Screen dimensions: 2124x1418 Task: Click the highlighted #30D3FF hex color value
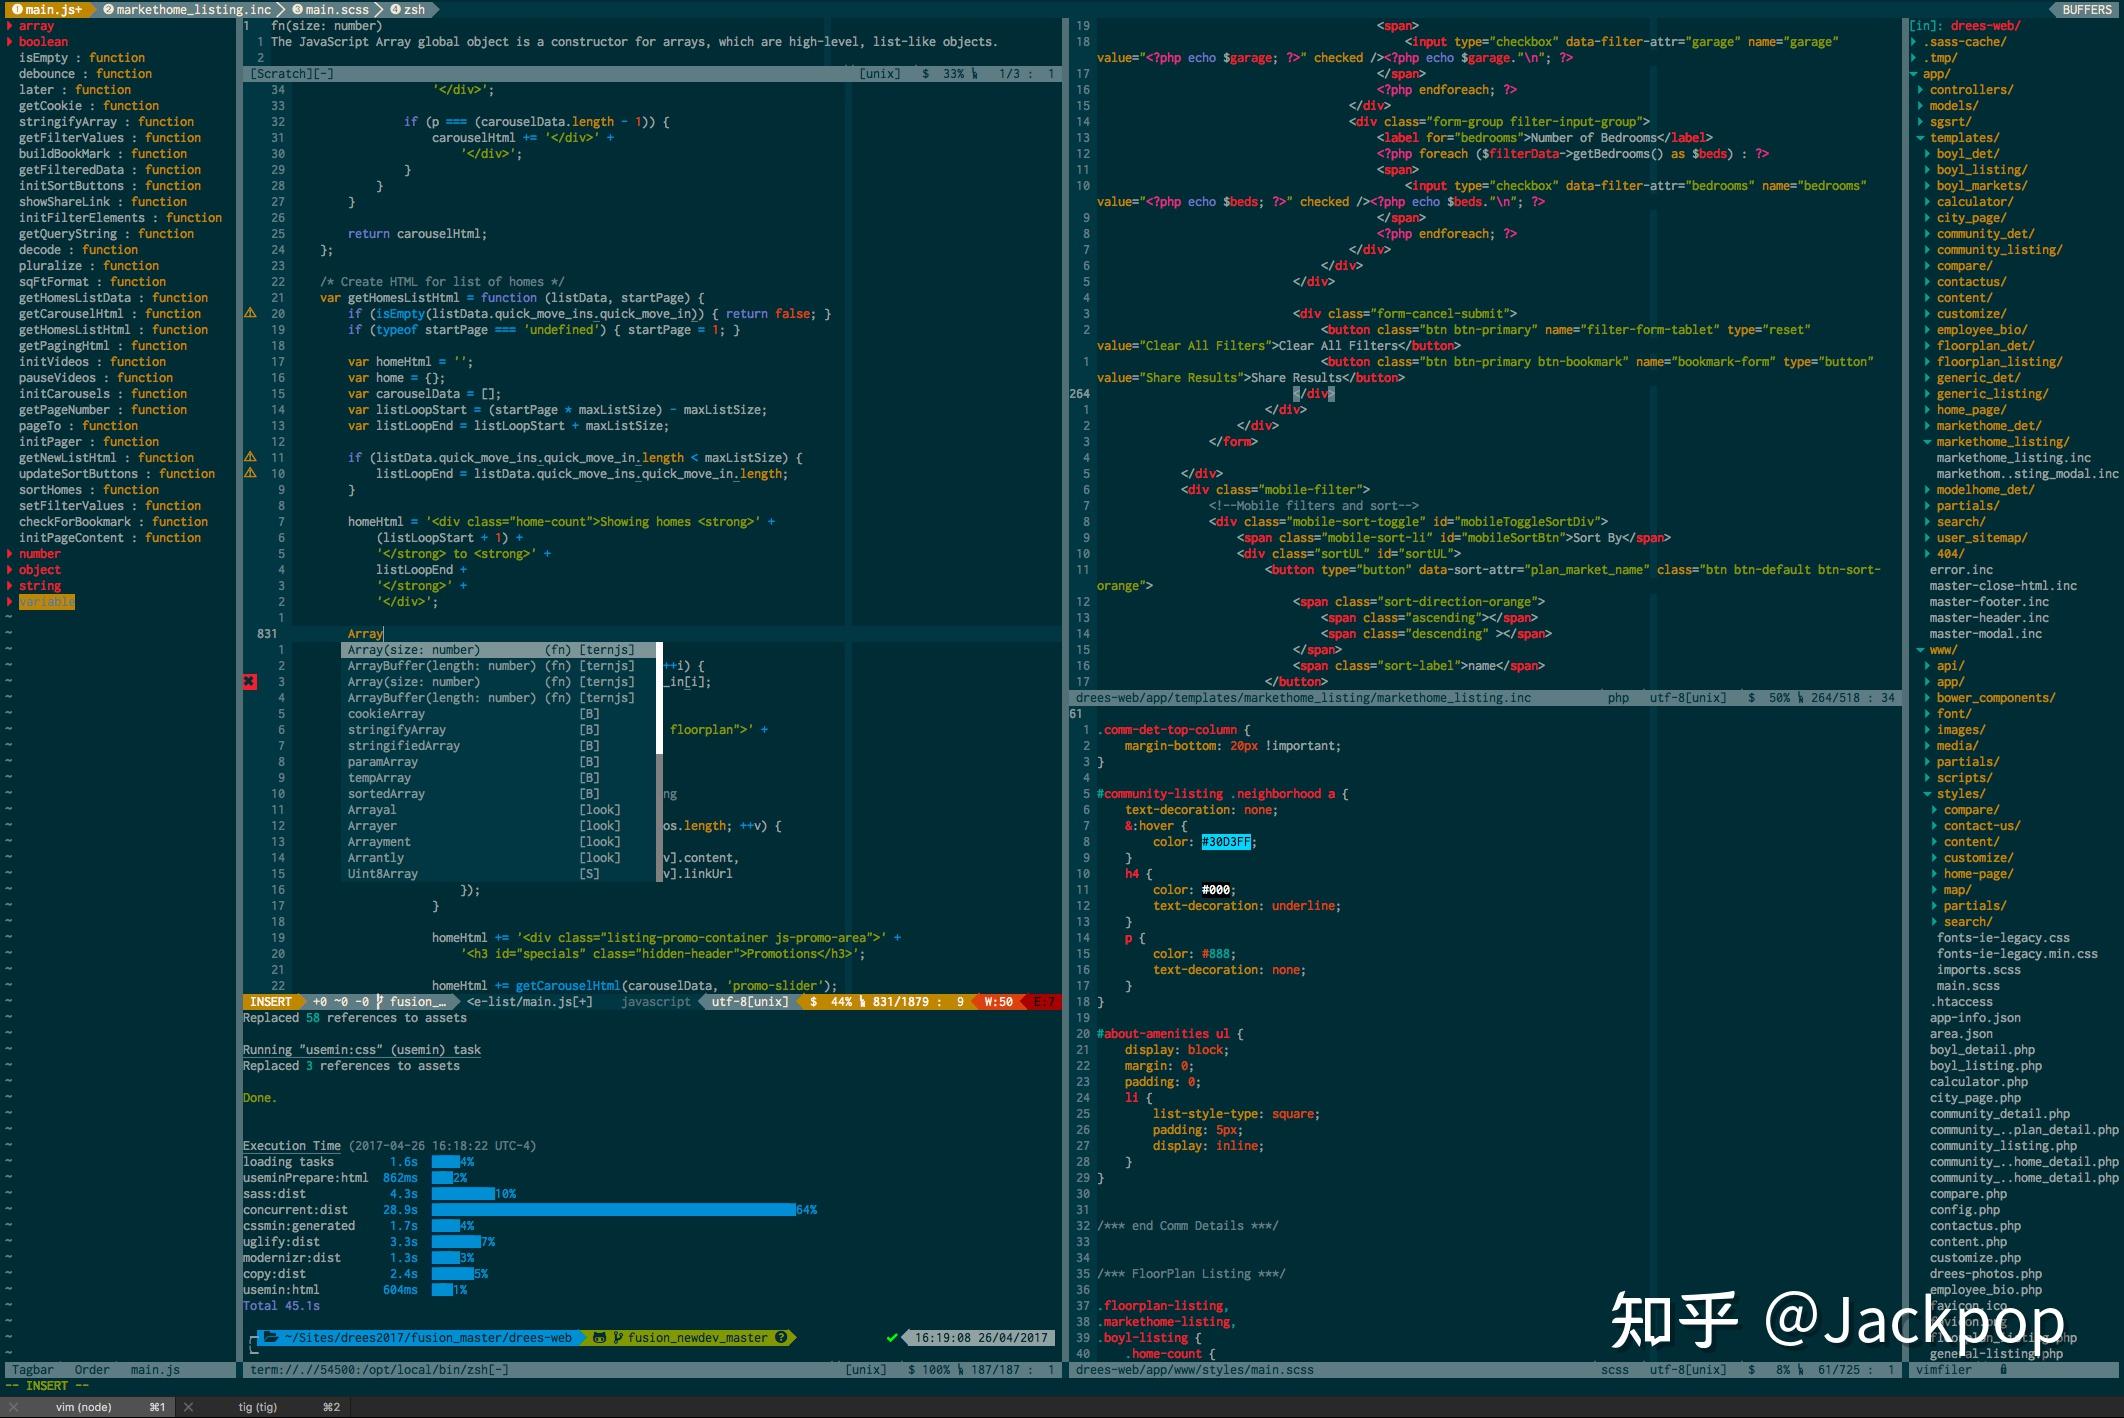[x=1224, y=842]
